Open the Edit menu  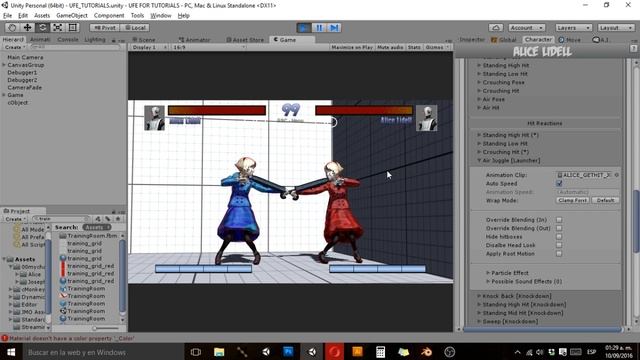tap(23, 16)
